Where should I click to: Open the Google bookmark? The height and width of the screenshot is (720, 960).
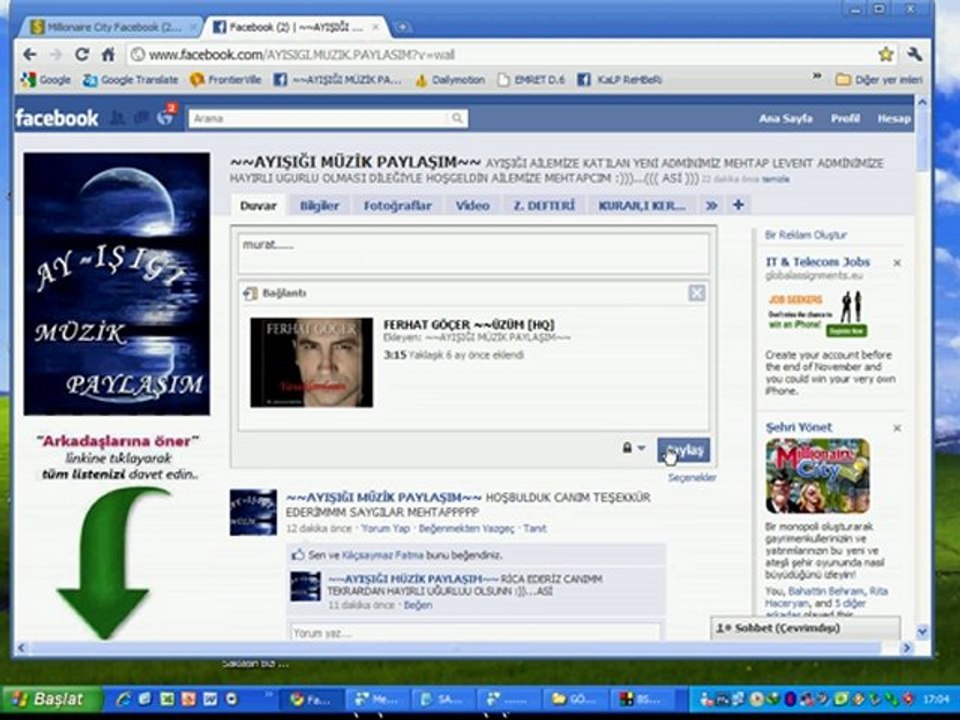[46, 80]
